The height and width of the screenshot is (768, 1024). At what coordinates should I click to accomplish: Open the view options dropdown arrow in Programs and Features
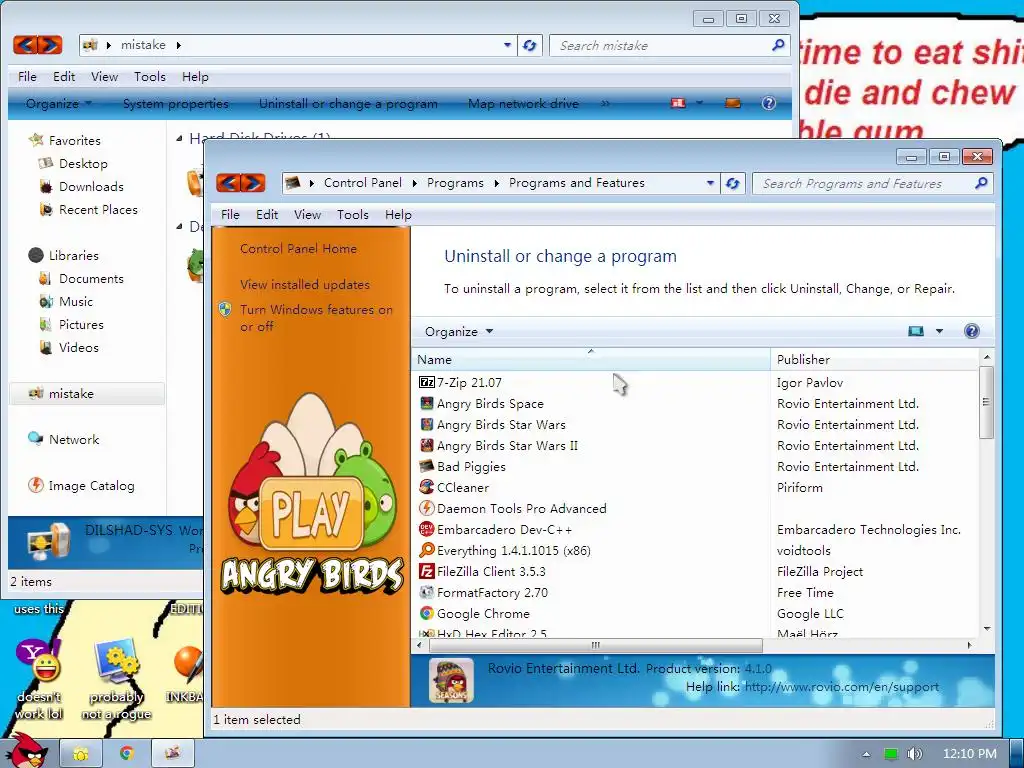pos(939,331)
